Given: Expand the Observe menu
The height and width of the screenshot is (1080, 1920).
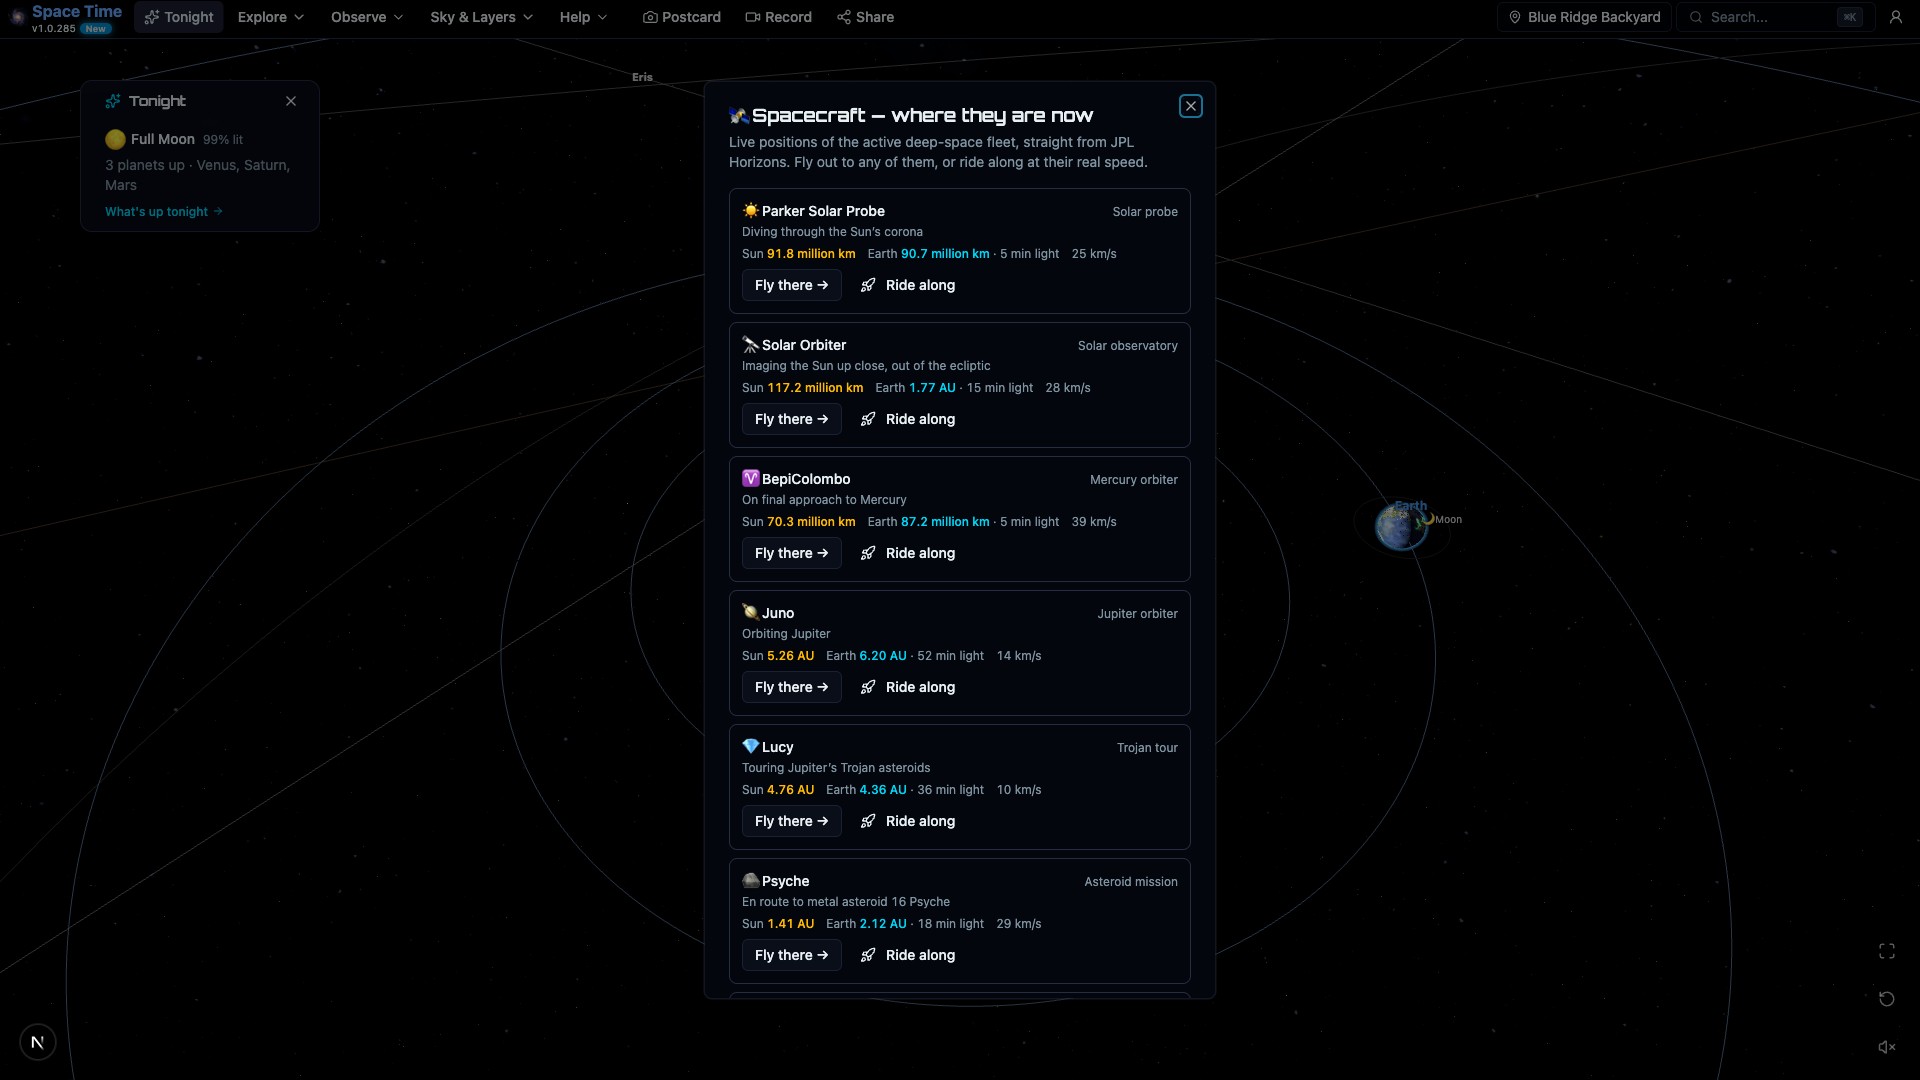Looking at the screenshot, I should [366, 17].
